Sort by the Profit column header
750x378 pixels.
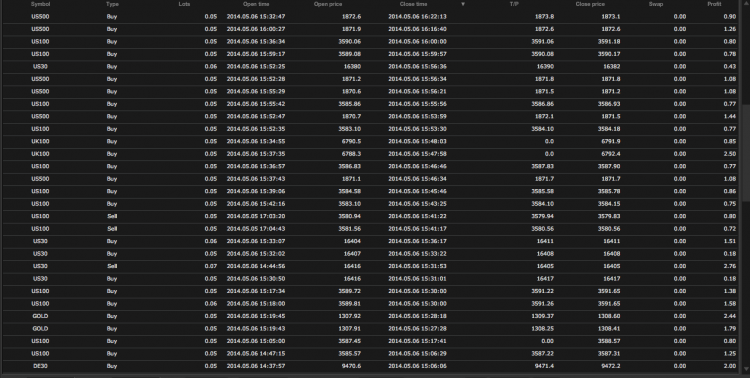[x=714, y=4]
